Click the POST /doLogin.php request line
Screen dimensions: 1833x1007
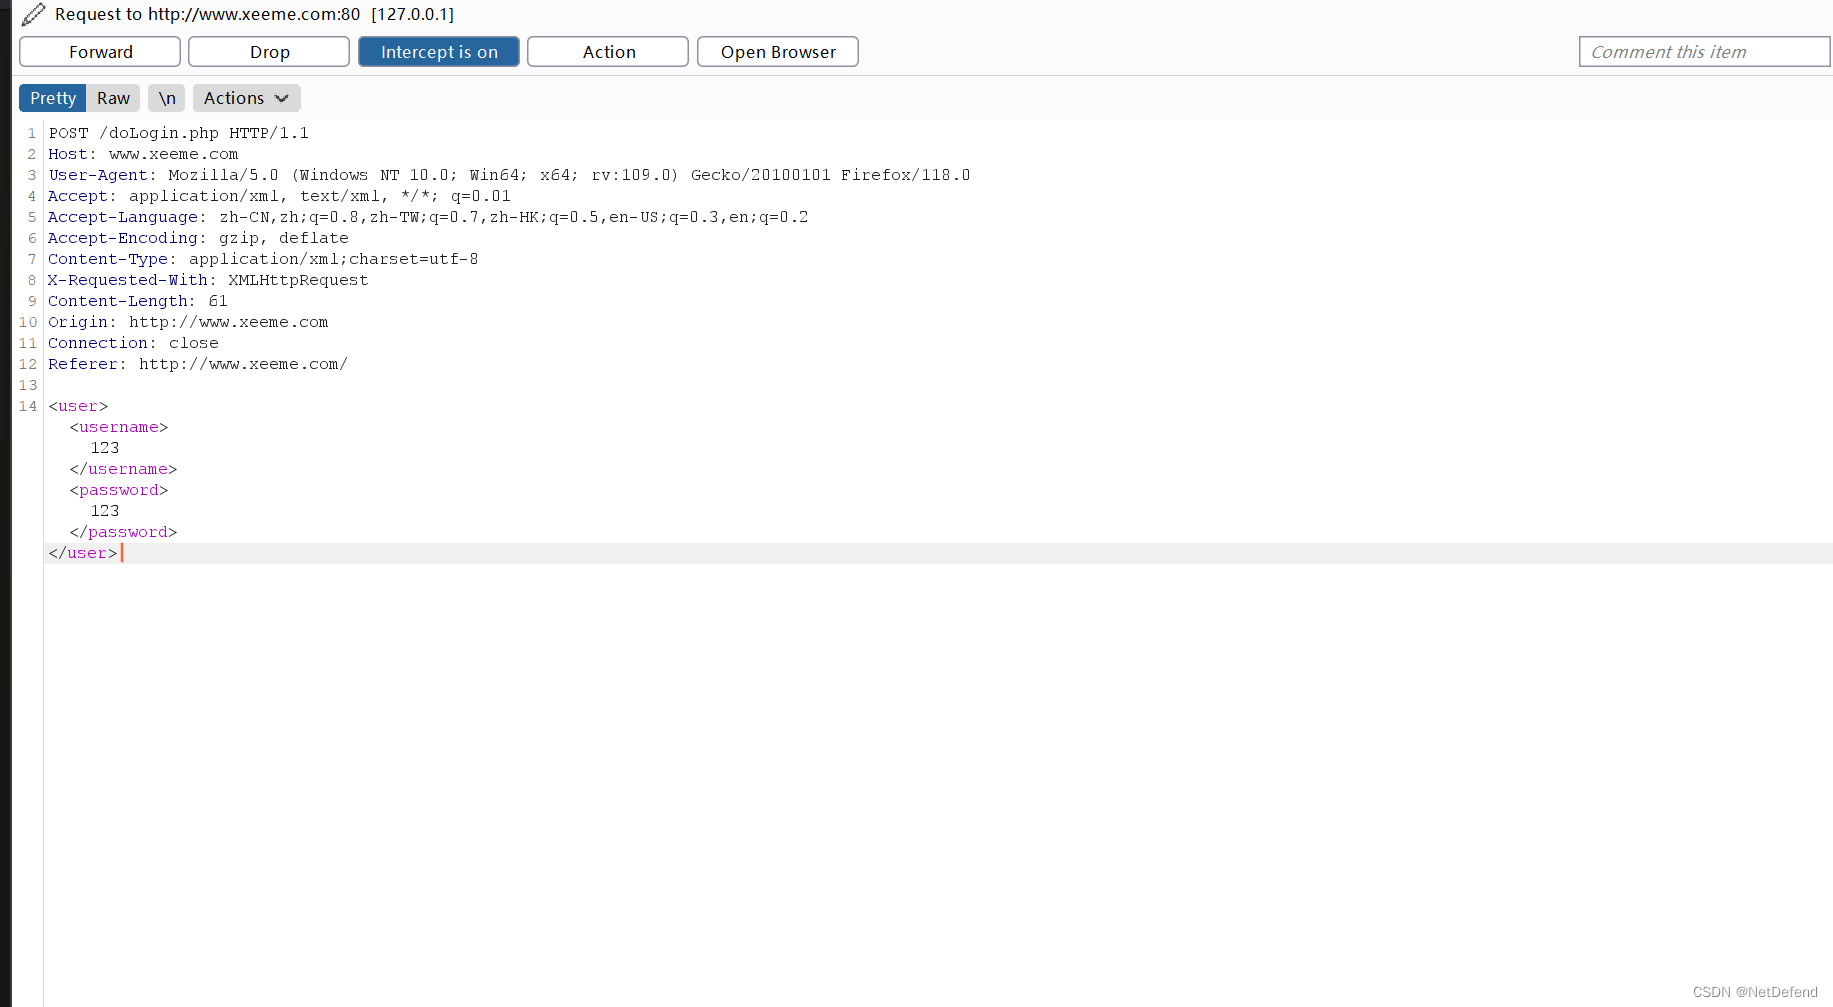coord(178,133)
